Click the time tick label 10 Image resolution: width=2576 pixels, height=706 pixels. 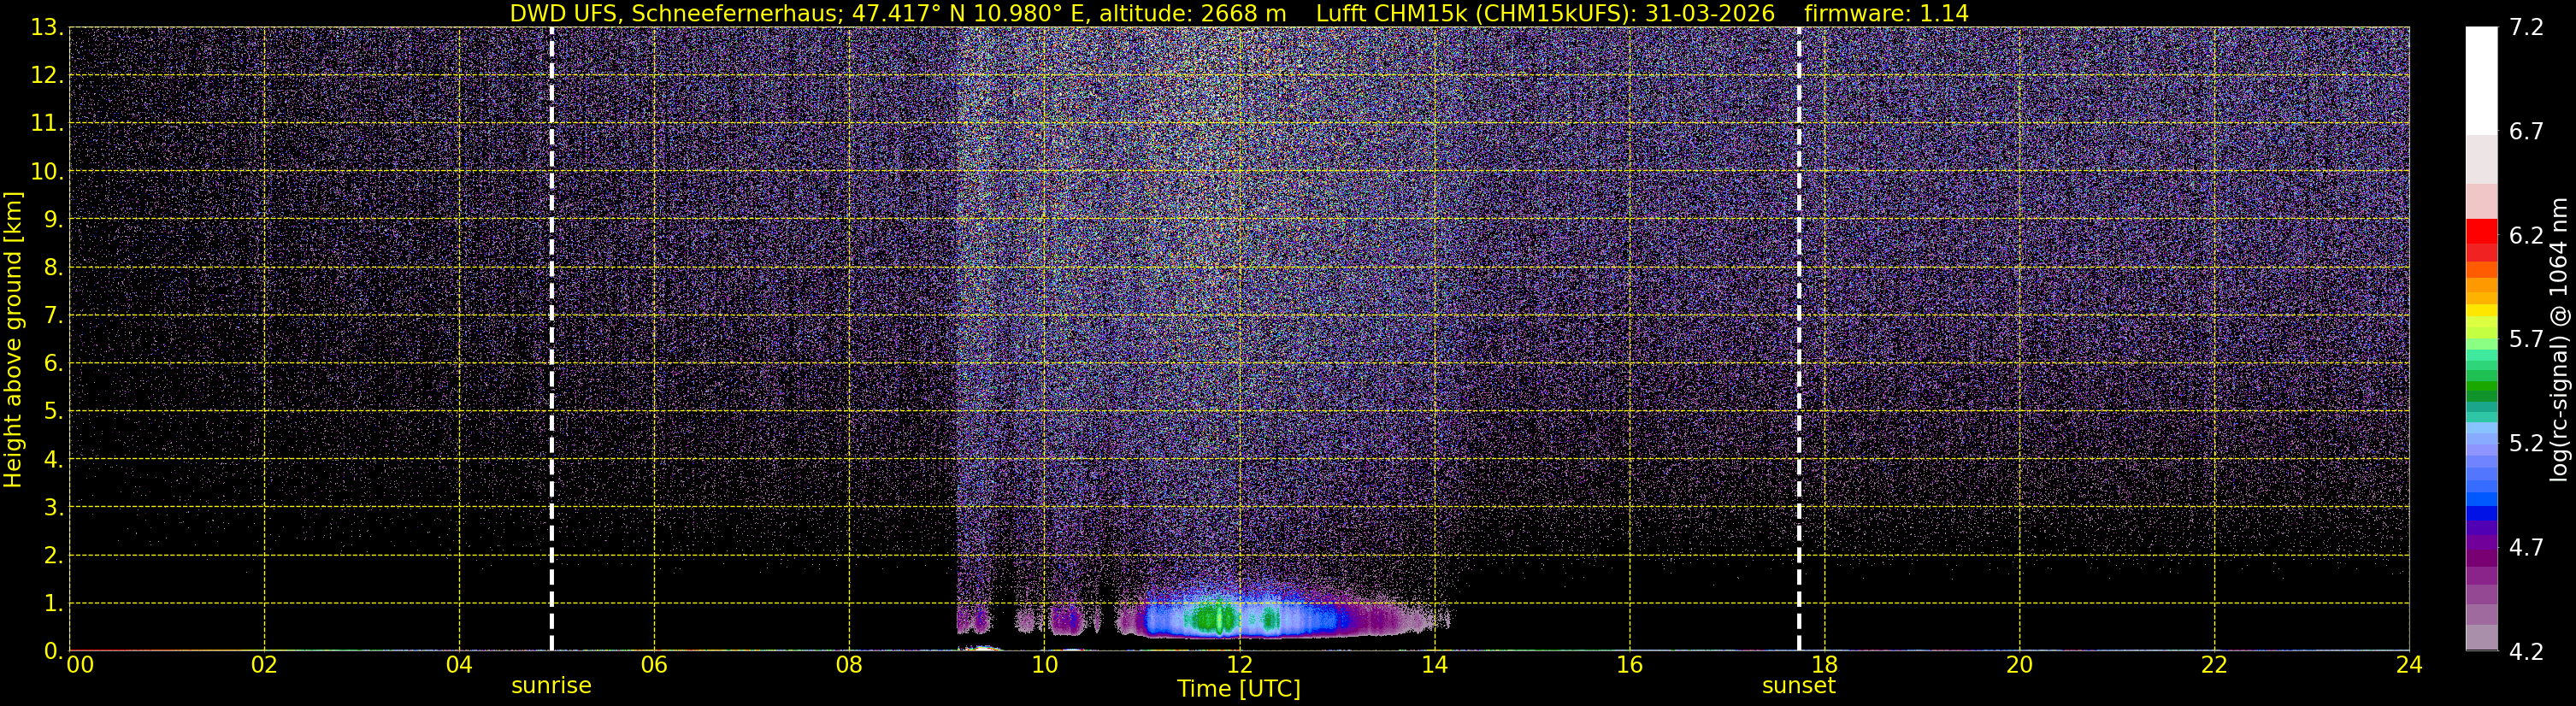[1044, 665]
